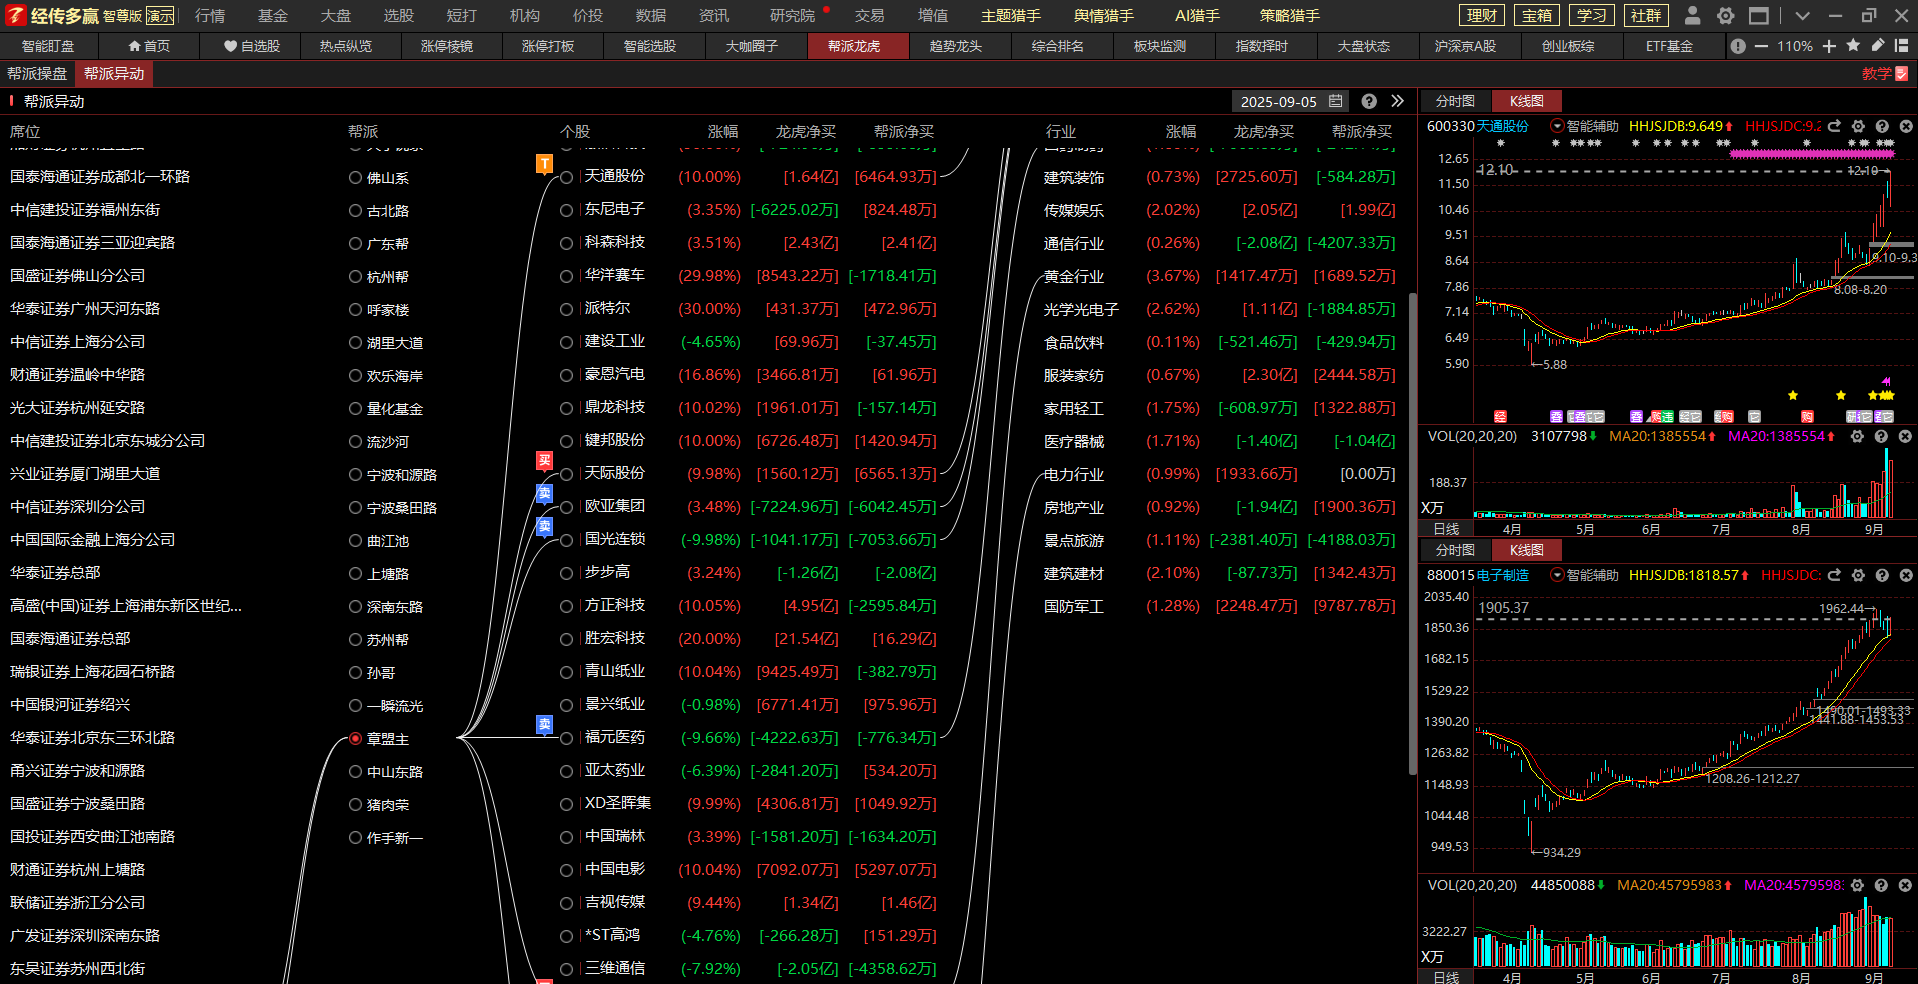Click the 演示 demo button
The width and height of the screenshot is (1918, 984).
pos(160,16)
